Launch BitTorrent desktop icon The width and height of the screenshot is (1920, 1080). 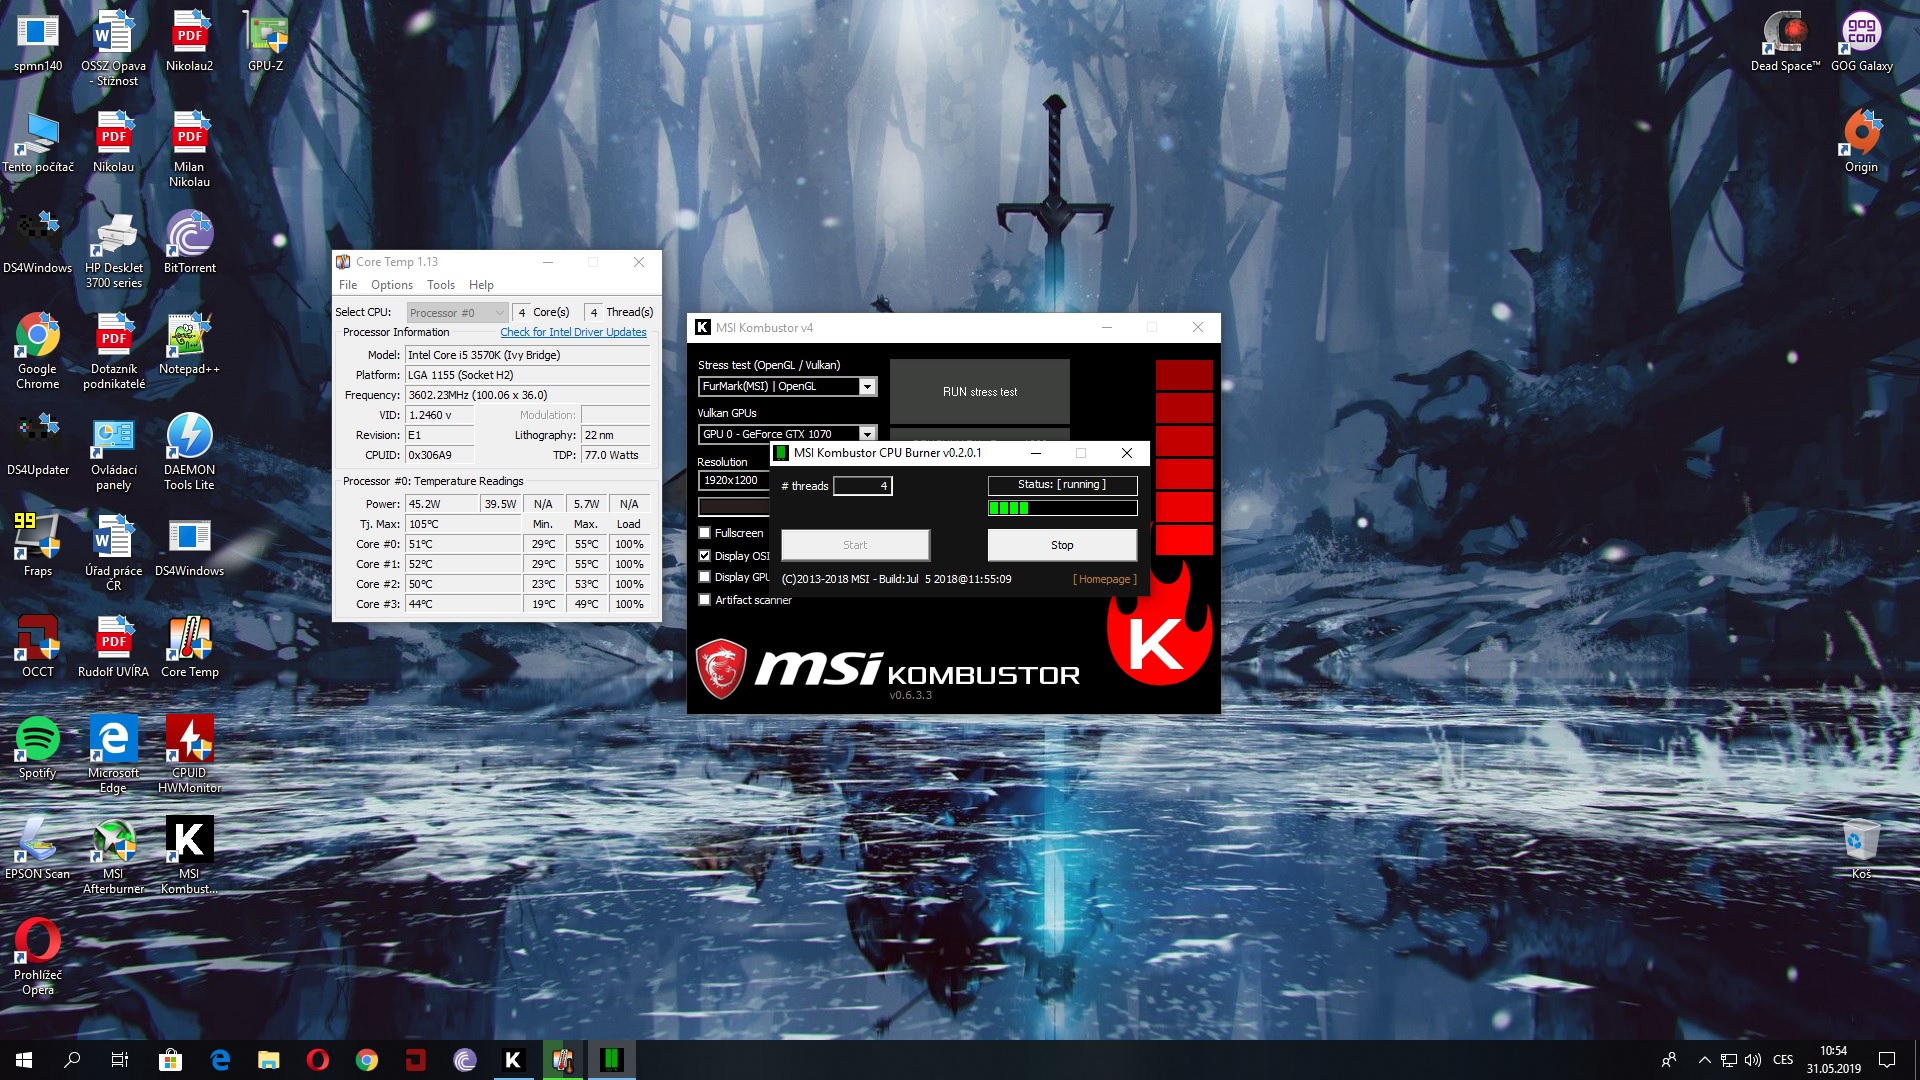[189, 243]
